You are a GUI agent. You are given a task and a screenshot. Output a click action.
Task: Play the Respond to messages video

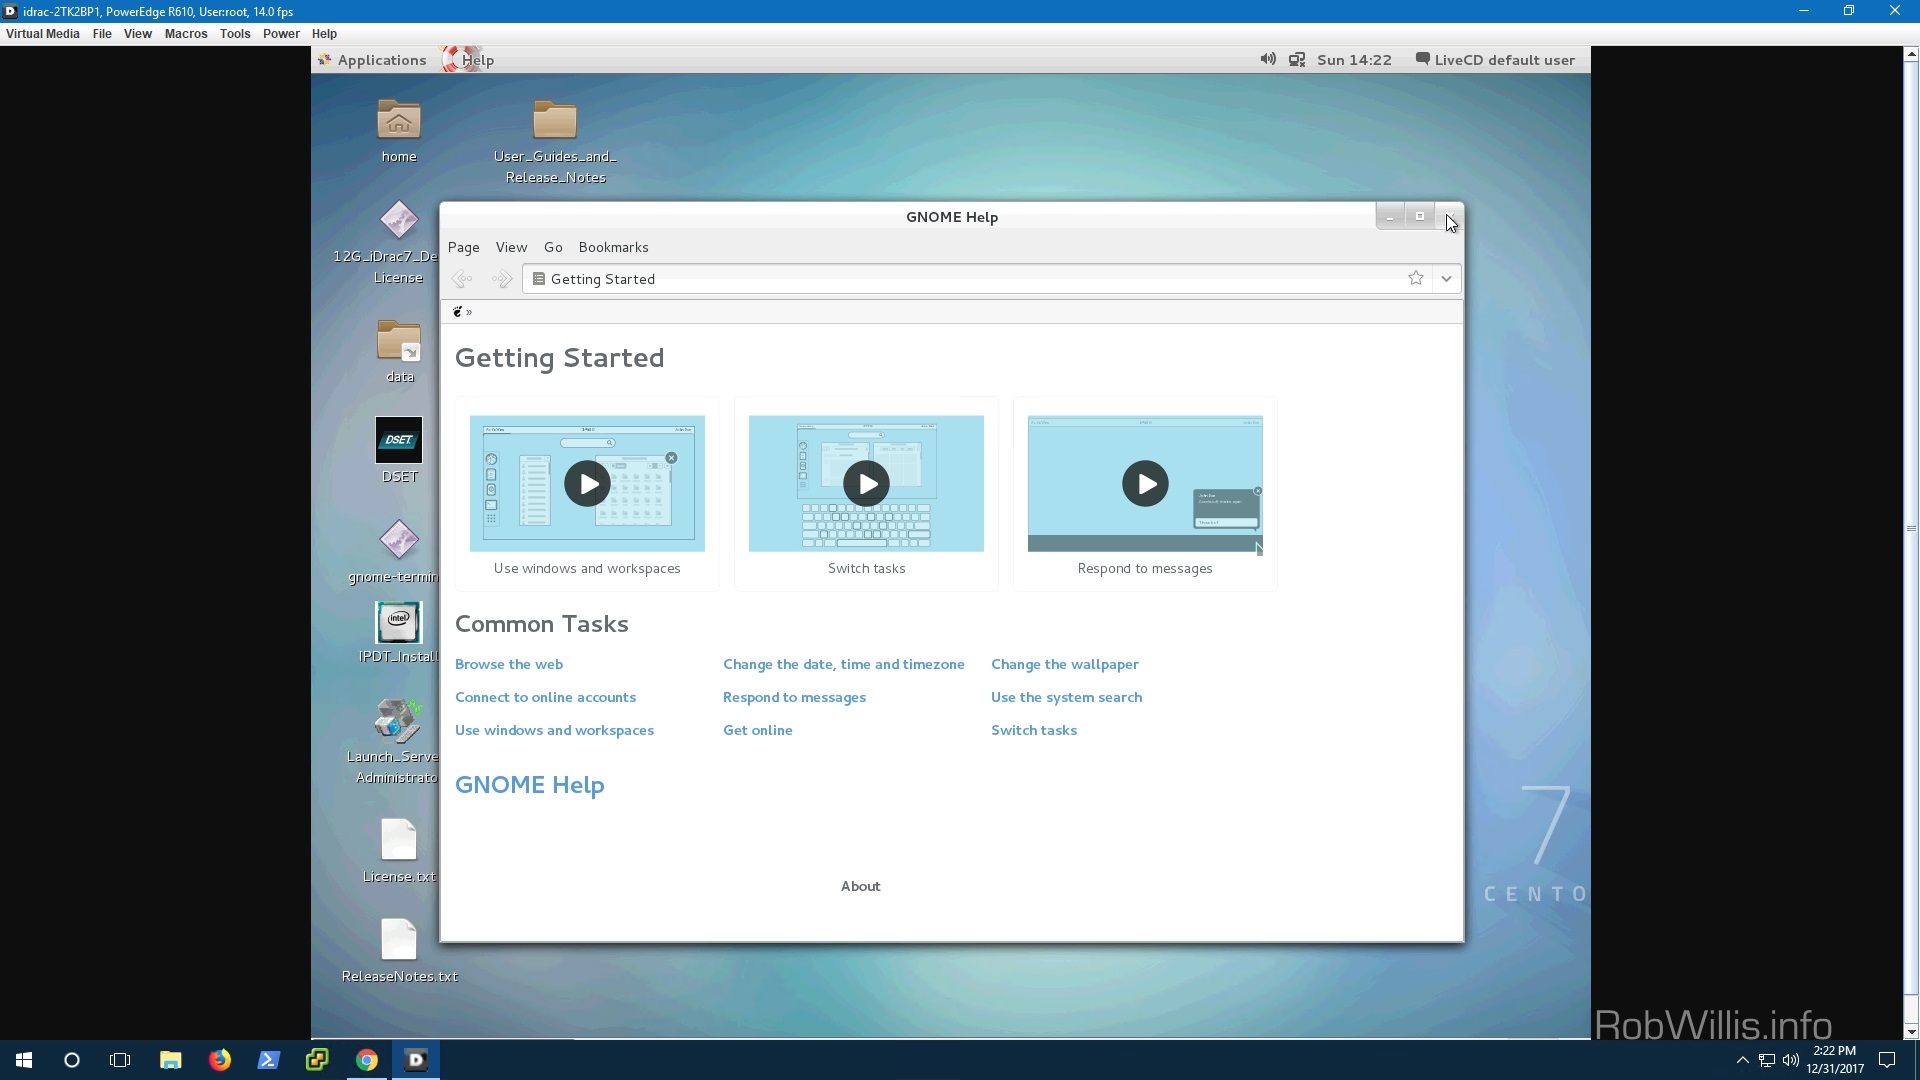(x=1145, y=484)
